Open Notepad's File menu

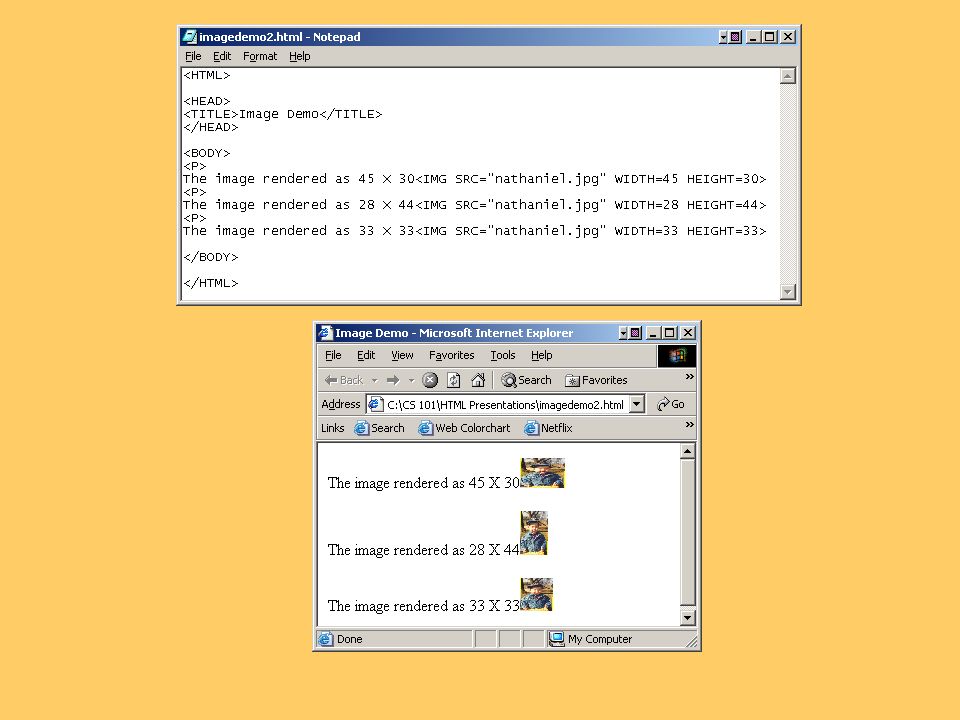click(193, 56)
